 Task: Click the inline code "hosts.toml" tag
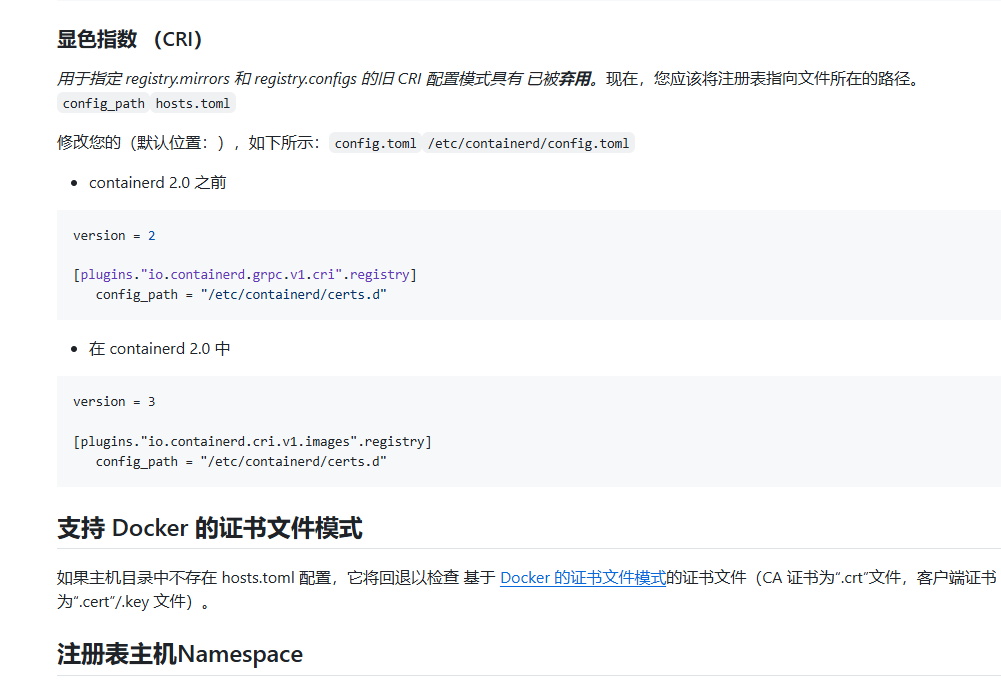coord(193,103)
